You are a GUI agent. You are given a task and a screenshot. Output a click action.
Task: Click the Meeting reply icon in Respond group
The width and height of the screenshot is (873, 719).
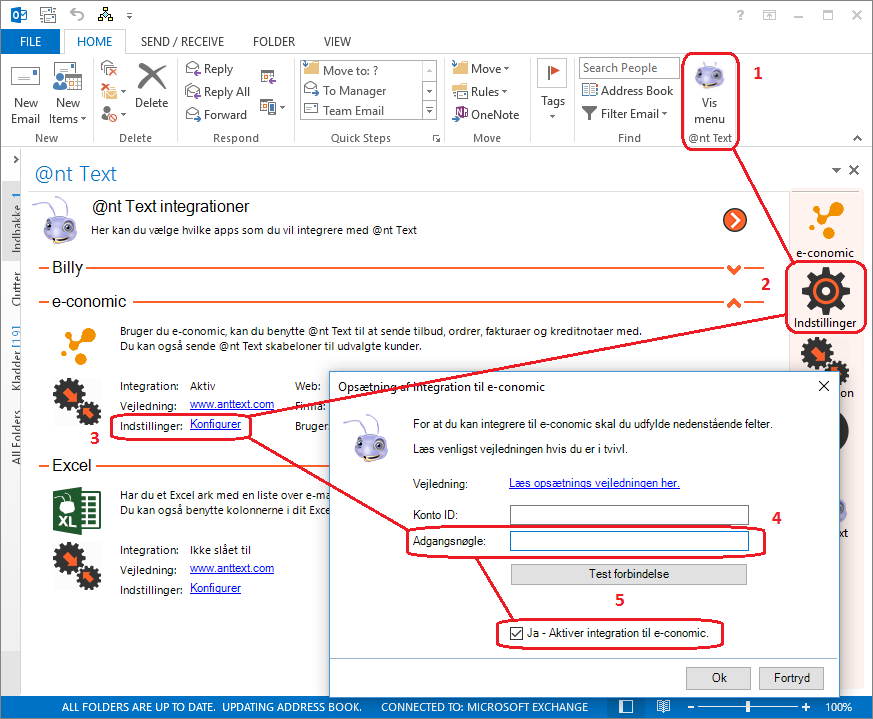(x=268, y=76)
